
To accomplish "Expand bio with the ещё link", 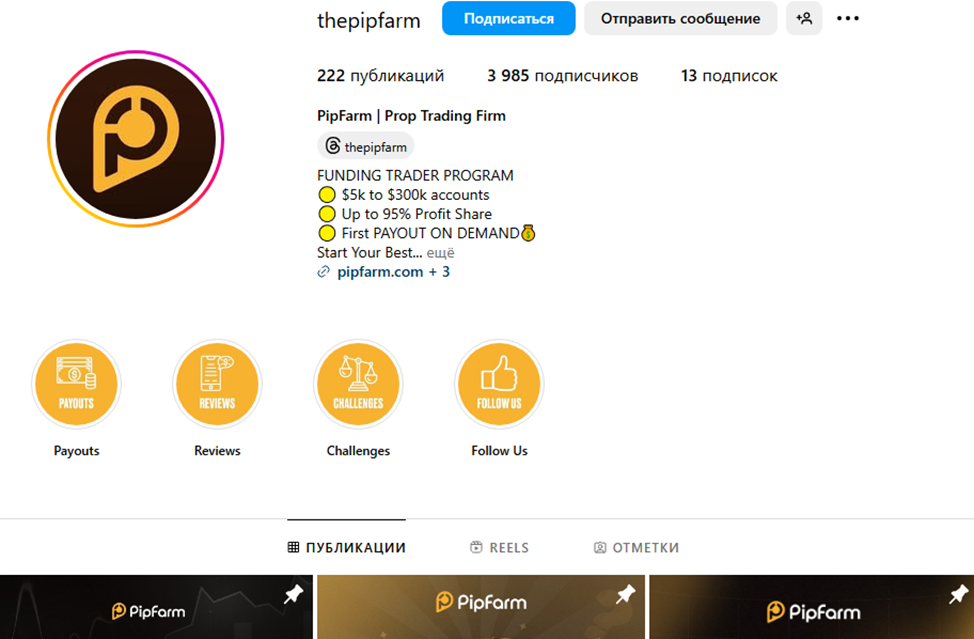I will pyautogui.click(x=440, y=253).
